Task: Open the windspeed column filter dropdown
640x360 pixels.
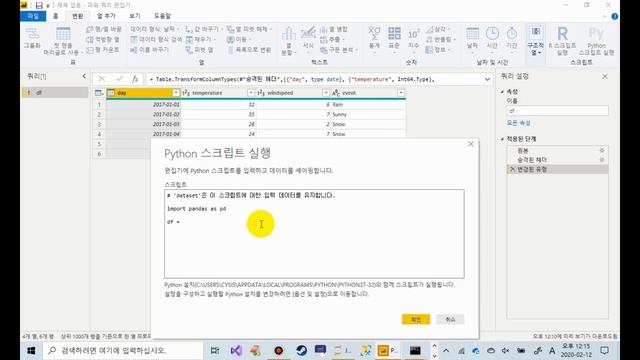Action: pos(326,93)
